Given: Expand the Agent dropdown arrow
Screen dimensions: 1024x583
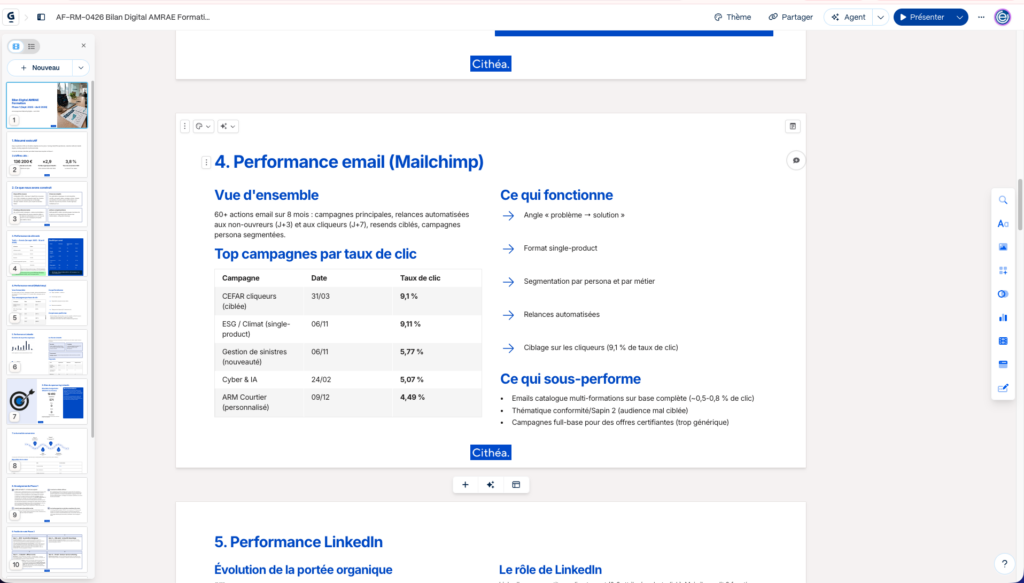Looking at the screenshot, I should tap(880, 17).
